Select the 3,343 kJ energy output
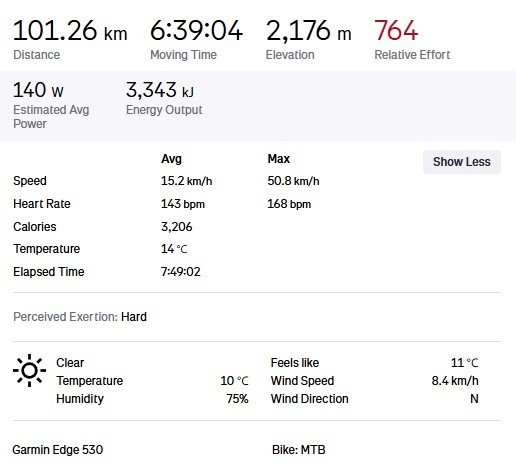The height and width of the screenshot is (476, 516). [160, 90]
